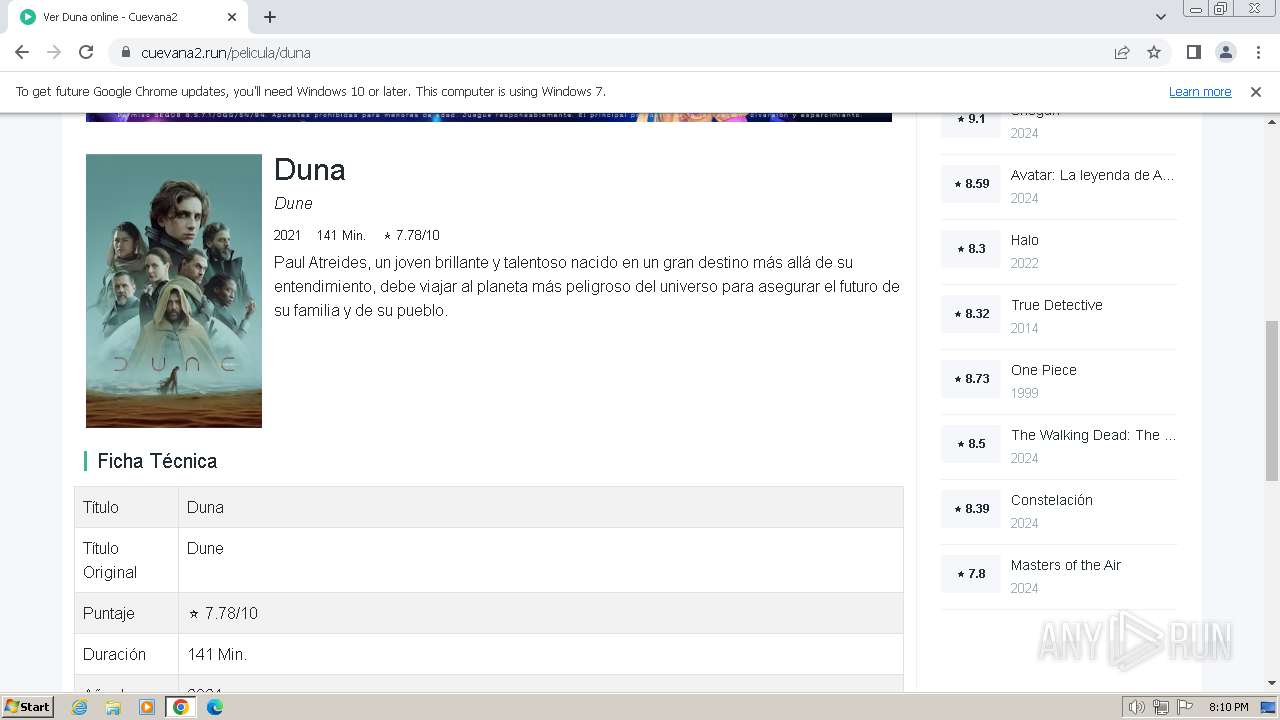Select the 8.59 rating badge for Avatar
The image size is (1280, 720).
pos(971,184)
